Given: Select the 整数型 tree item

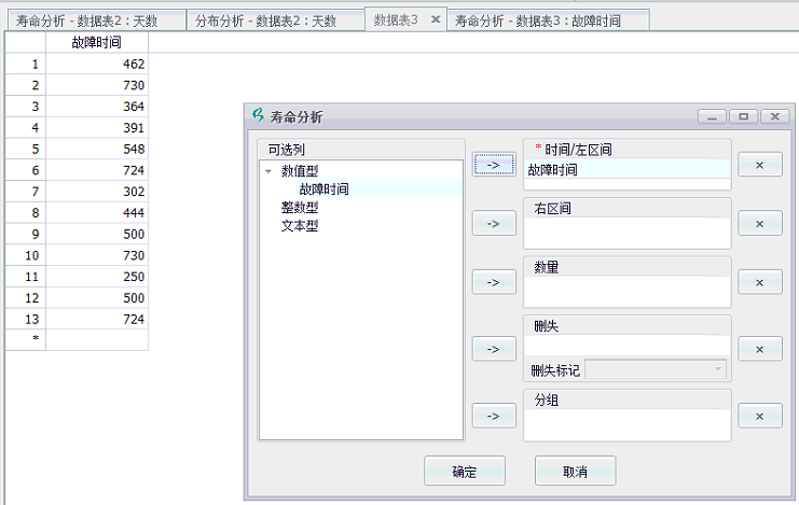Looking at the screenshot, I should [x=299, y=207].
